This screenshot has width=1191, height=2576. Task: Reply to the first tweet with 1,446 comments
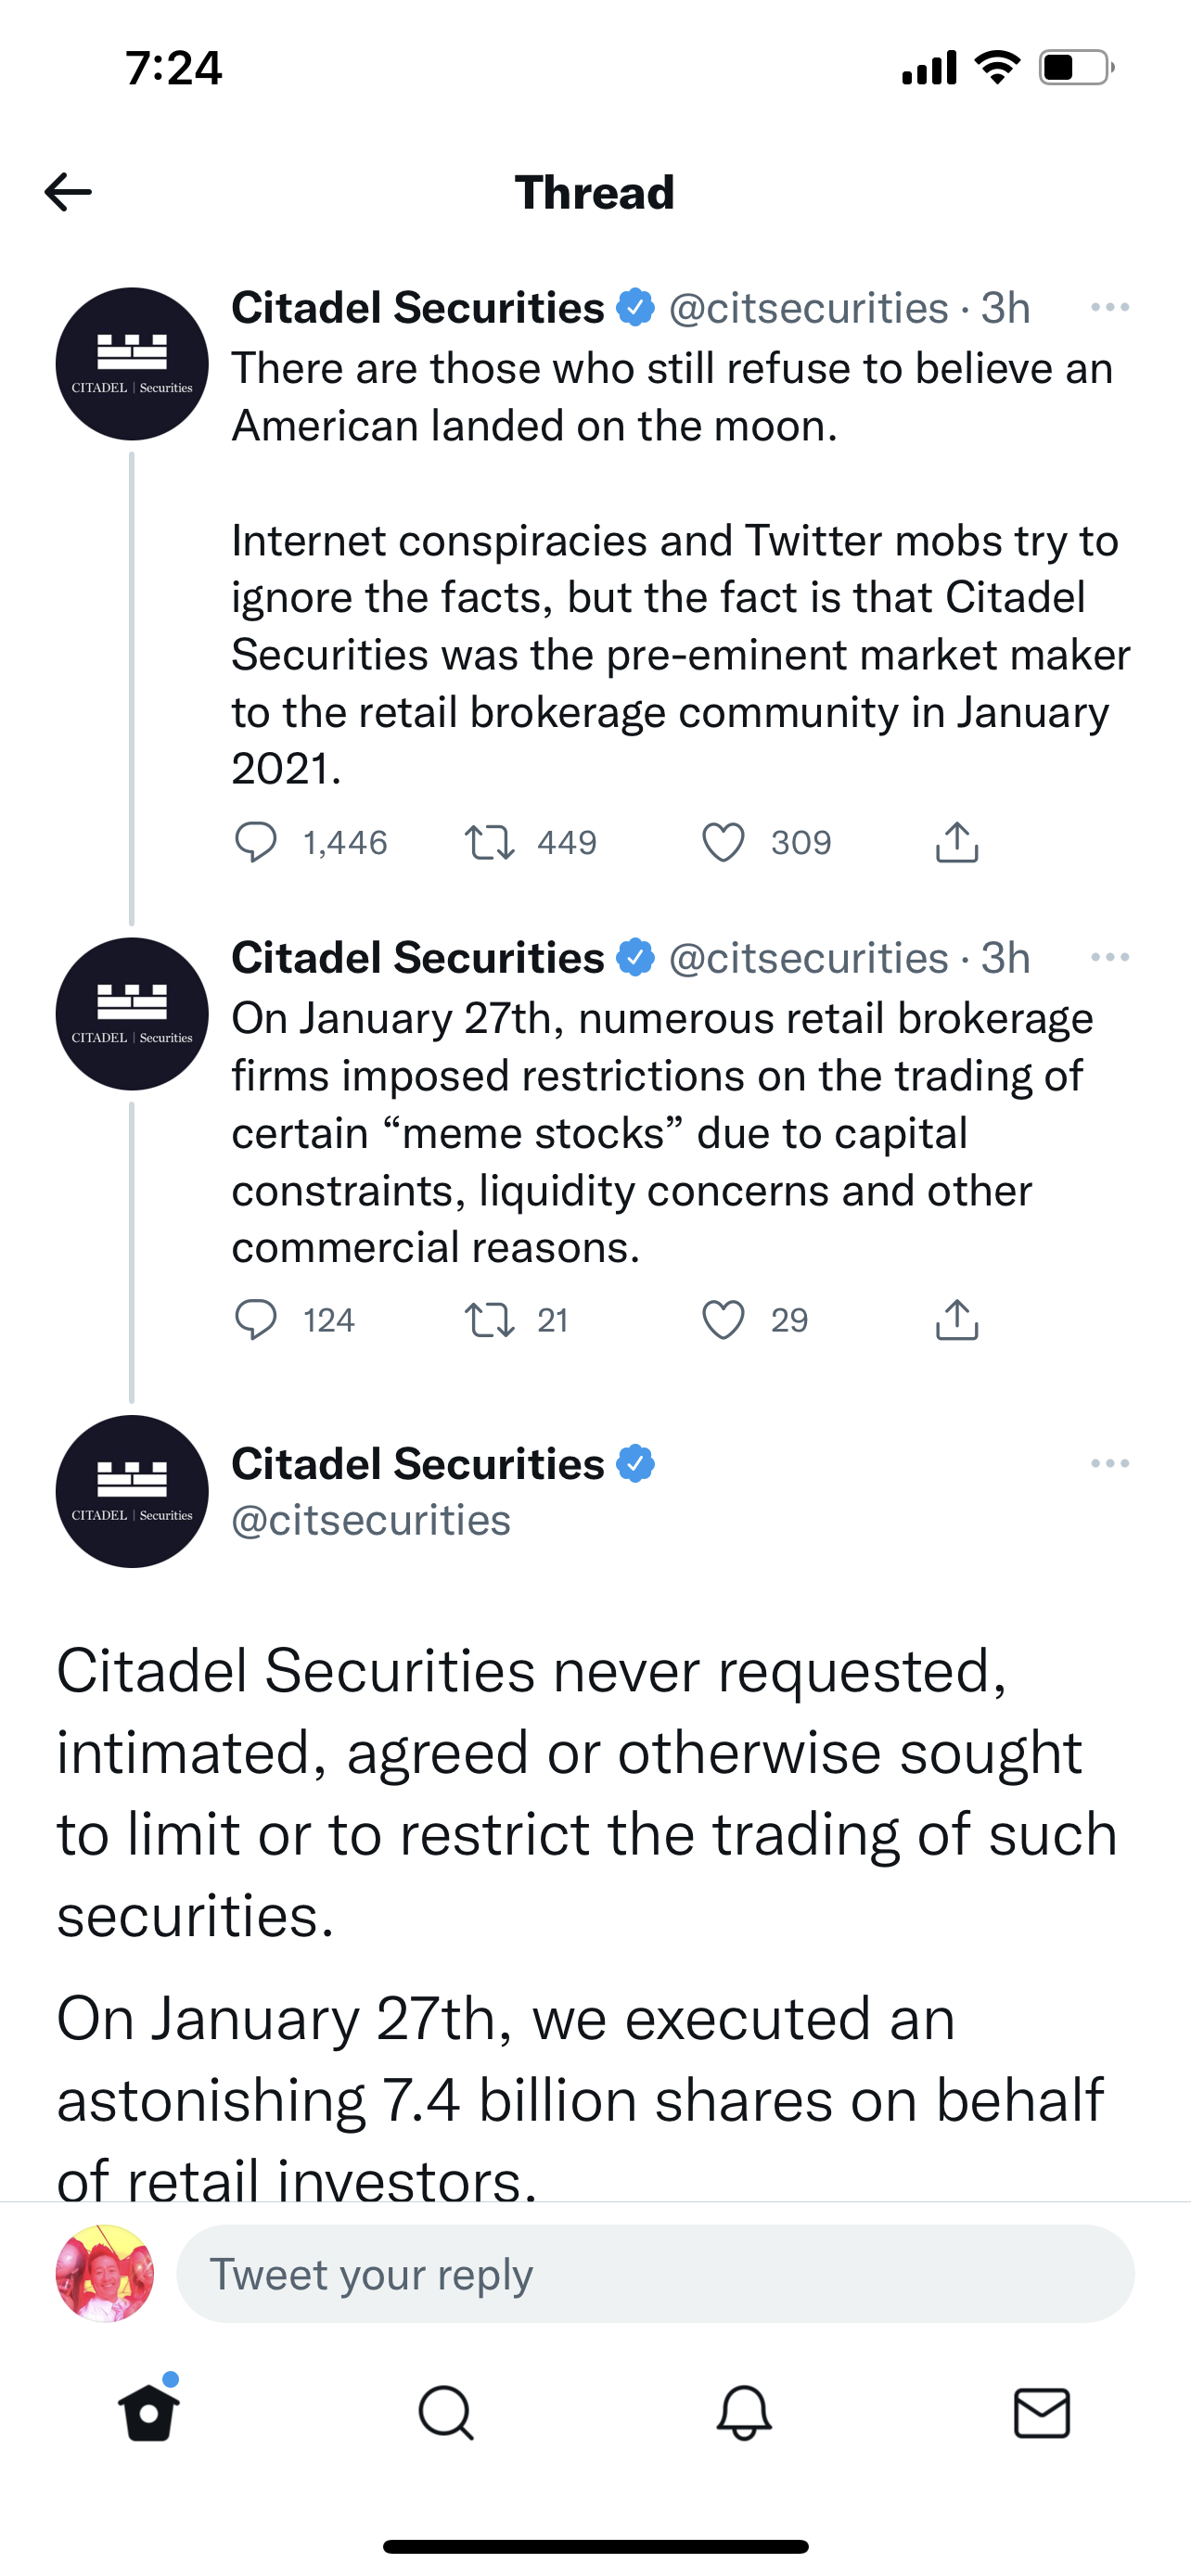click(x=256, y=842)
